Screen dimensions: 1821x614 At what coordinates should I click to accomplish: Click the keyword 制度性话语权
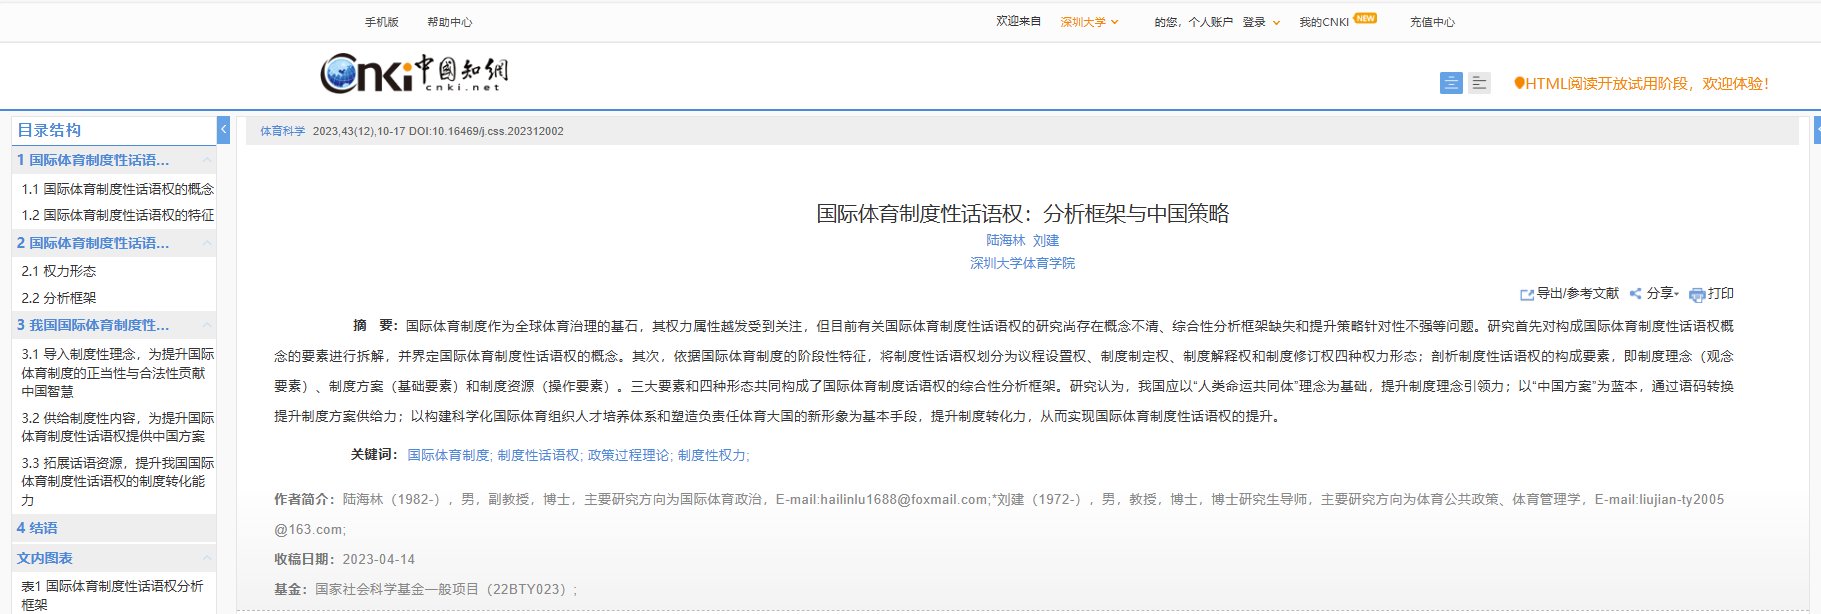[538, 455]
